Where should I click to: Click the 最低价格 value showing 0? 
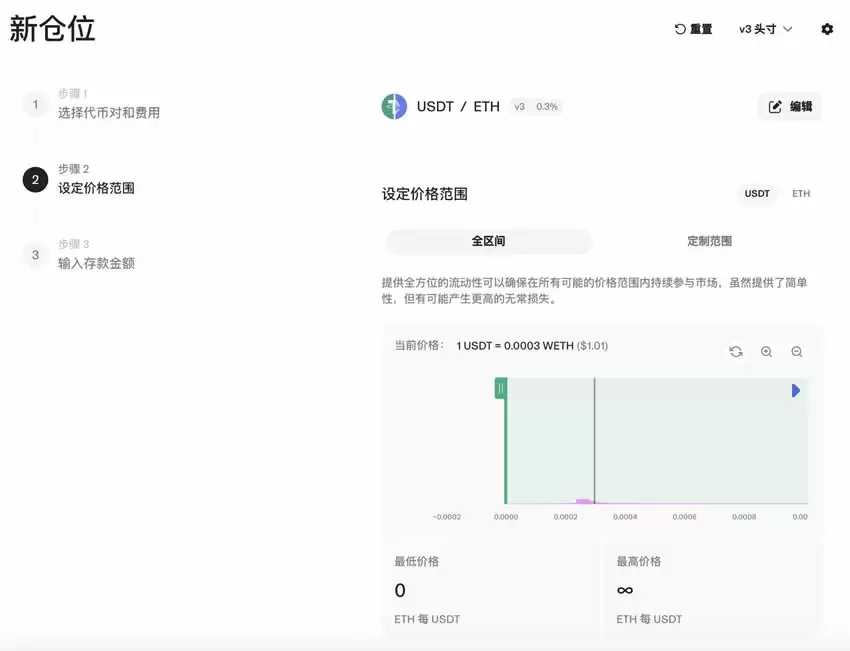(x=399, y=590)
